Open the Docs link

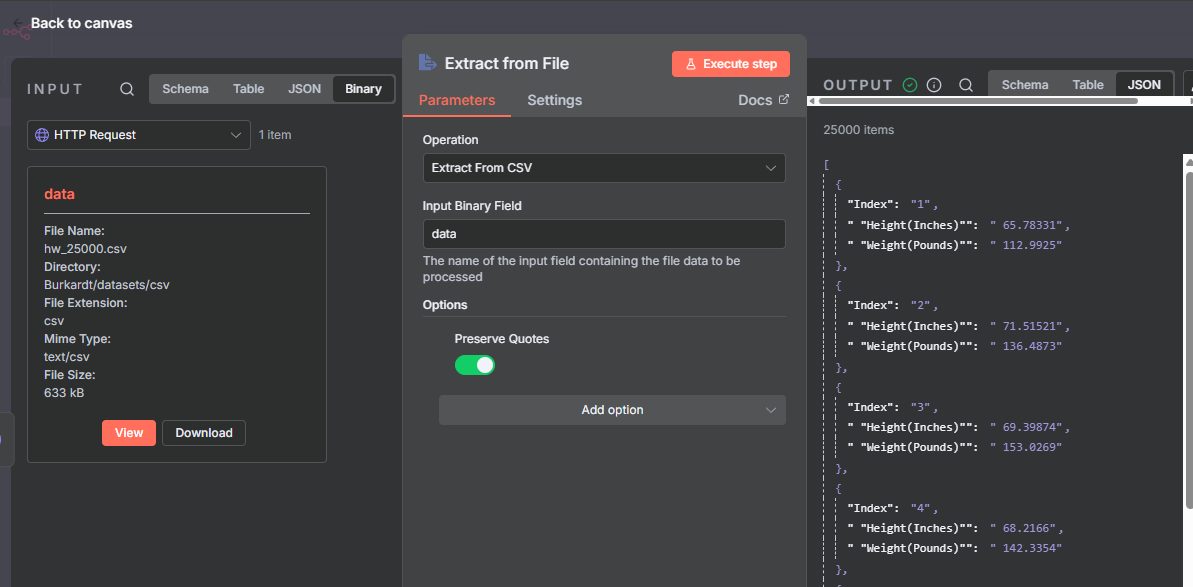coord(763,100)
